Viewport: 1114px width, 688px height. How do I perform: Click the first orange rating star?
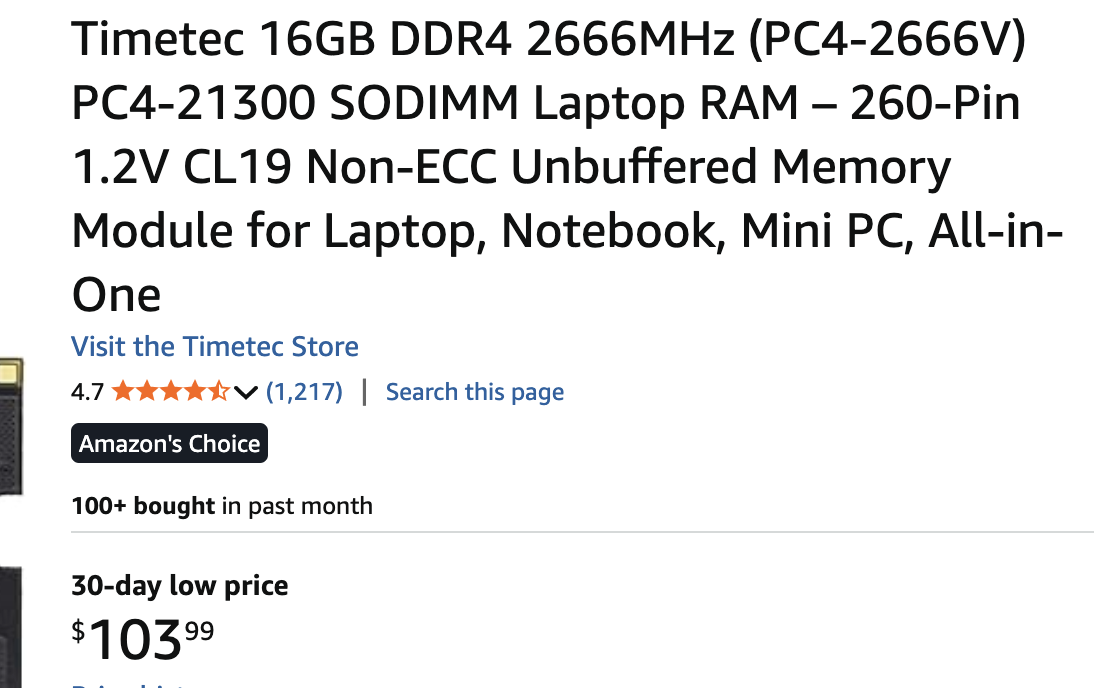pos(123,392)
